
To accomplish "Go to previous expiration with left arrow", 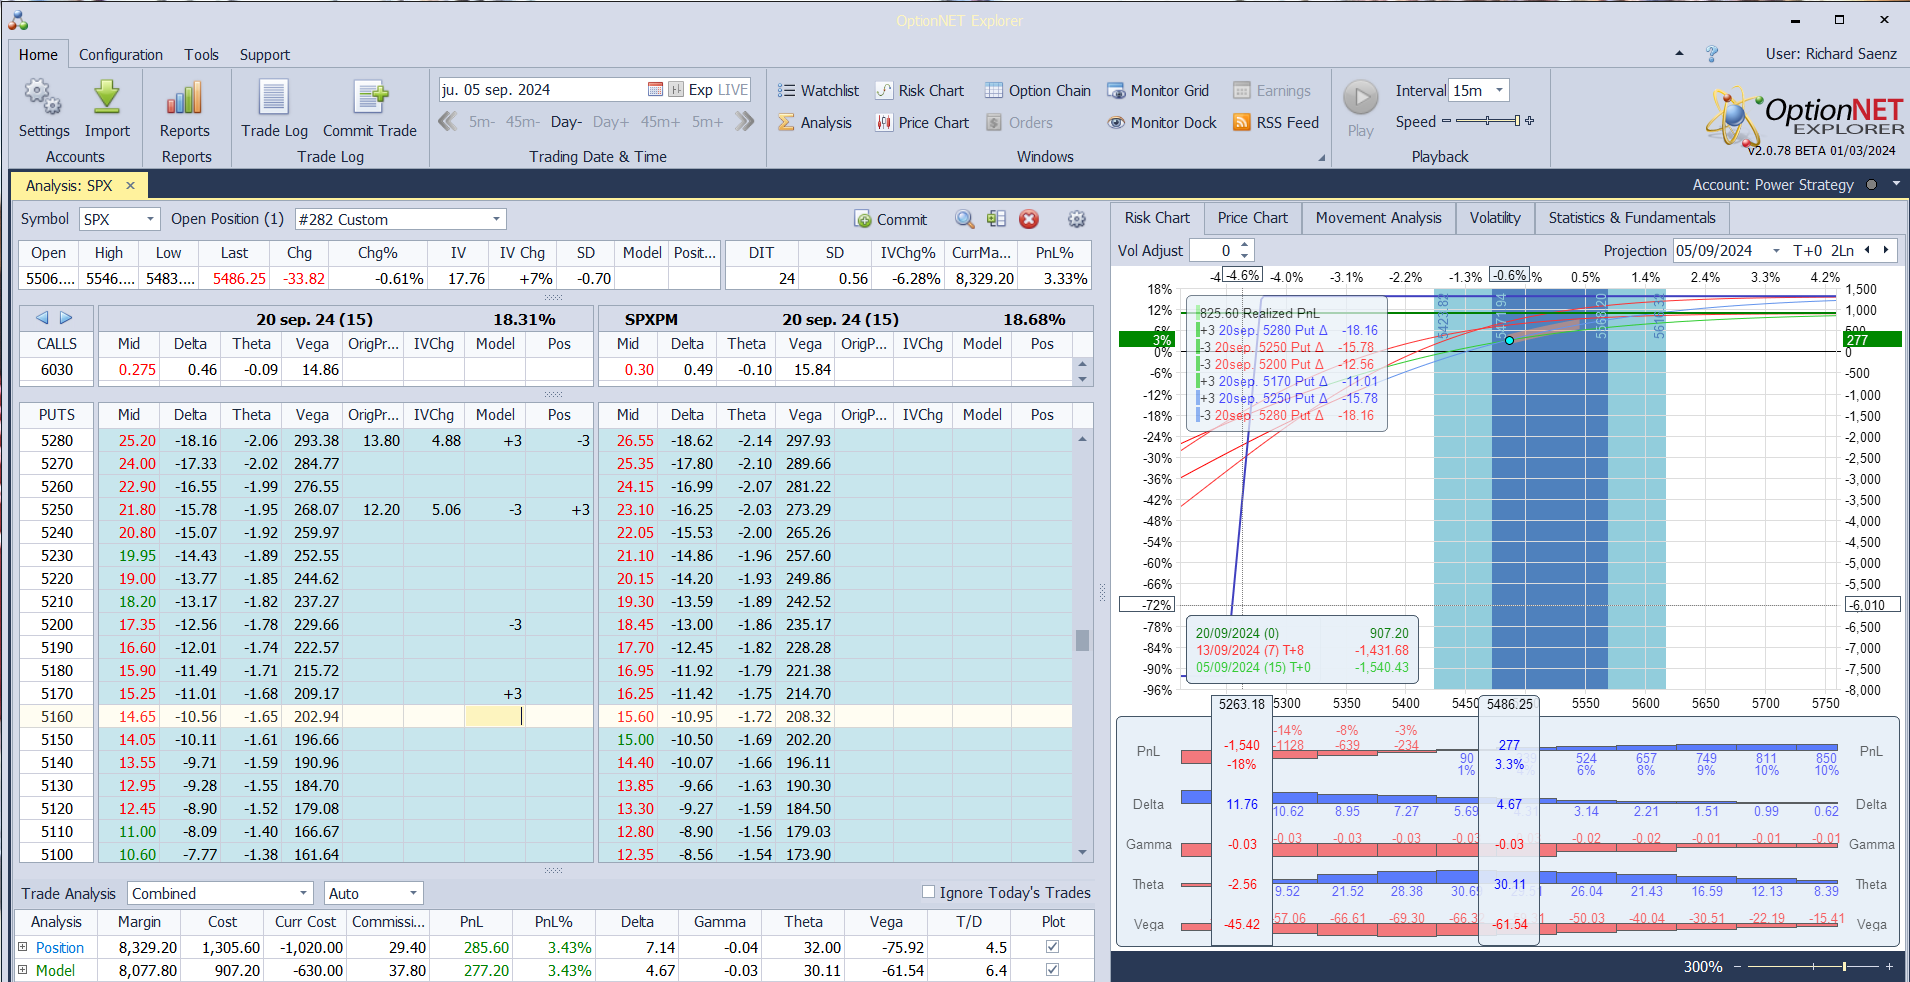I will click(x=42, y=317).
